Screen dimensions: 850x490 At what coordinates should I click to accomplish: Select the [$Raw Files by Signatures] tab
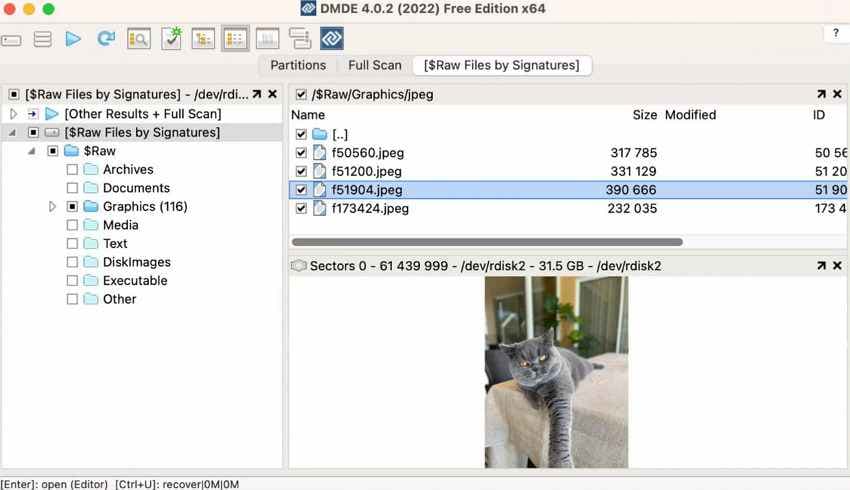coord(502,65)
